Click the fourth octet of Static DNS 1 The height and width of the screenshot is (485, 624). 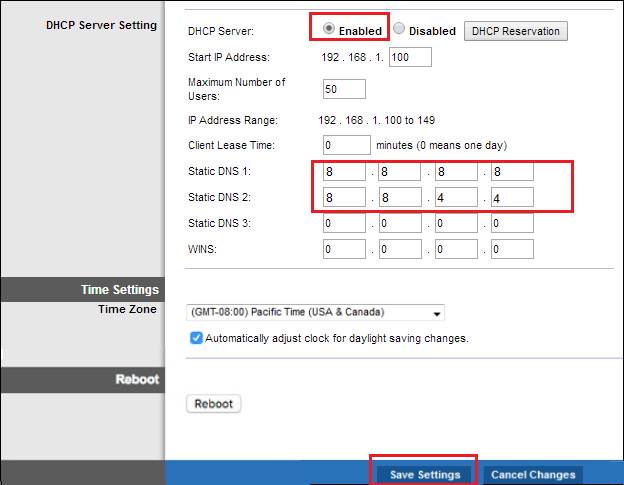[x=512, y=172]
